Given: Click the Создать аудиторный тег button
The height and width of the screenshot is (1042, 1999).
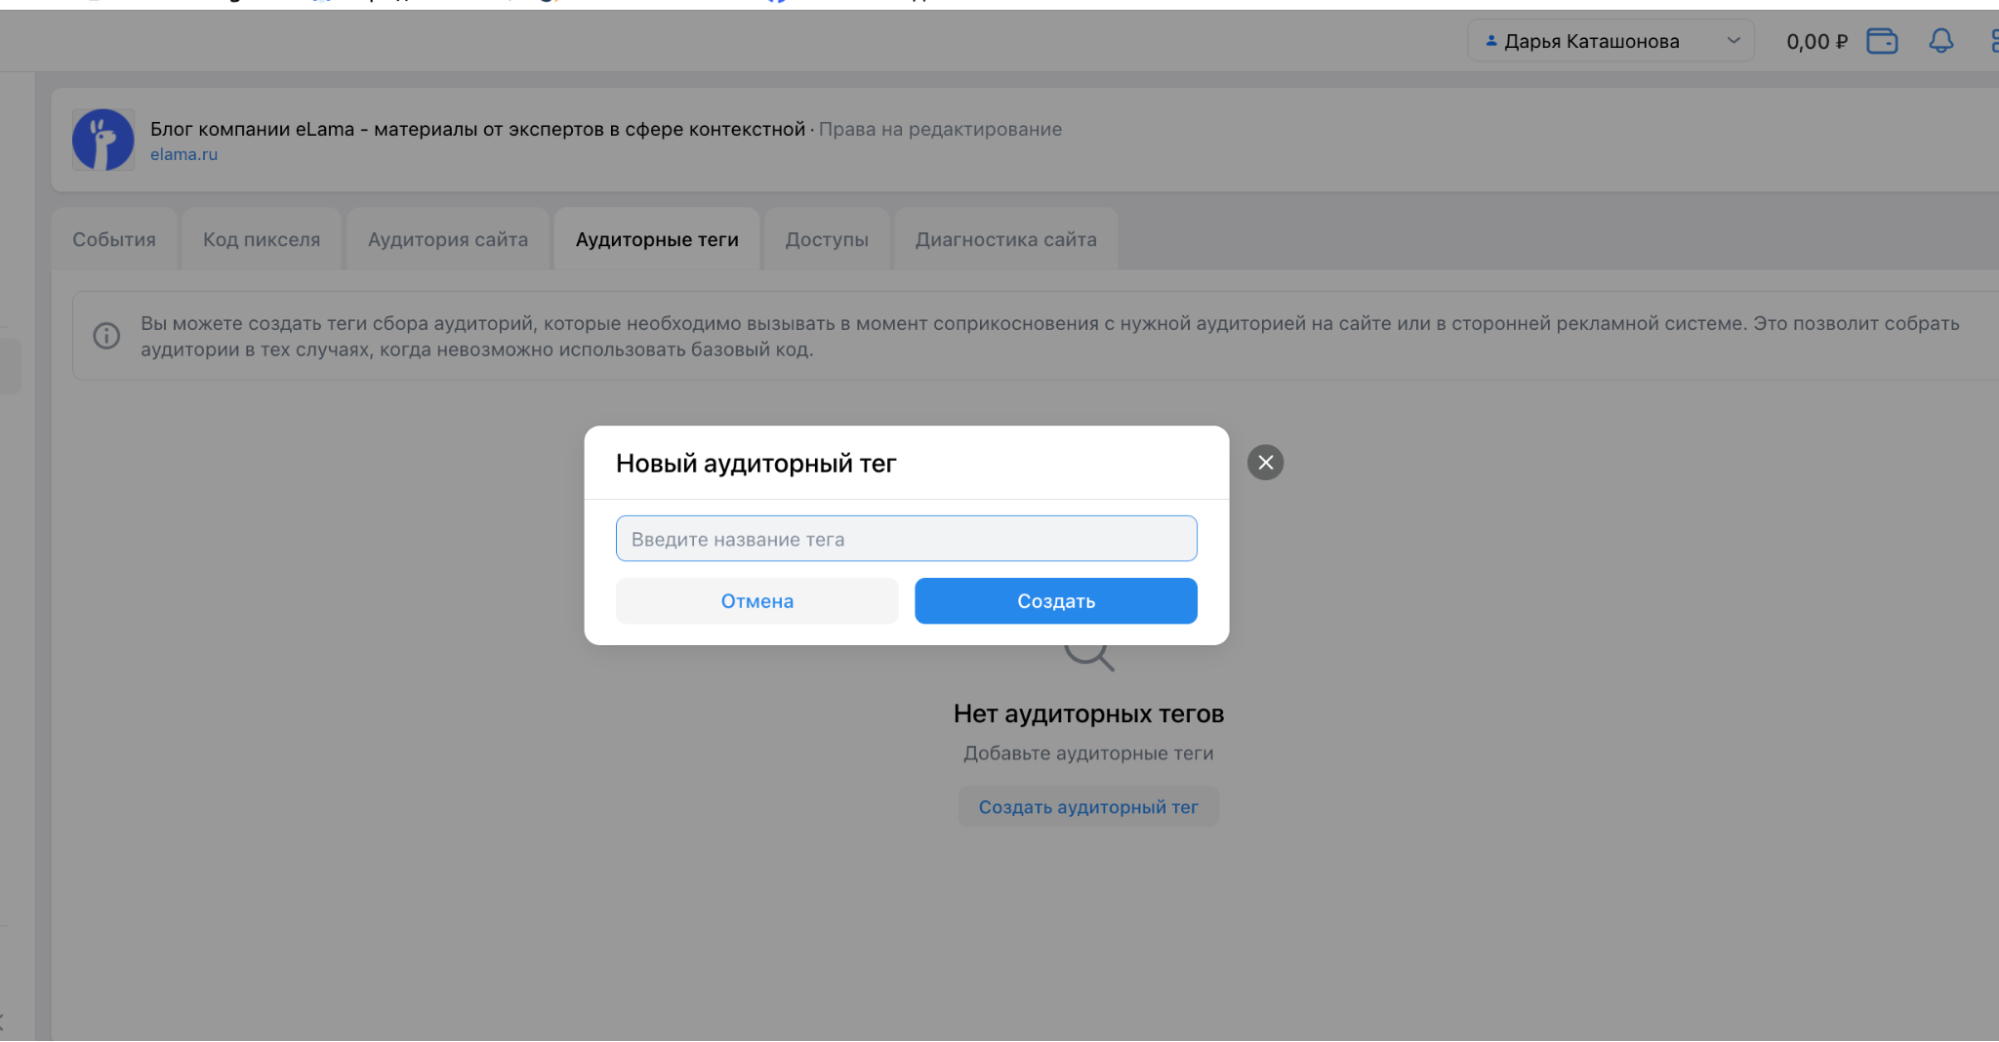Looking at the screenshot, I should 1088,807.
